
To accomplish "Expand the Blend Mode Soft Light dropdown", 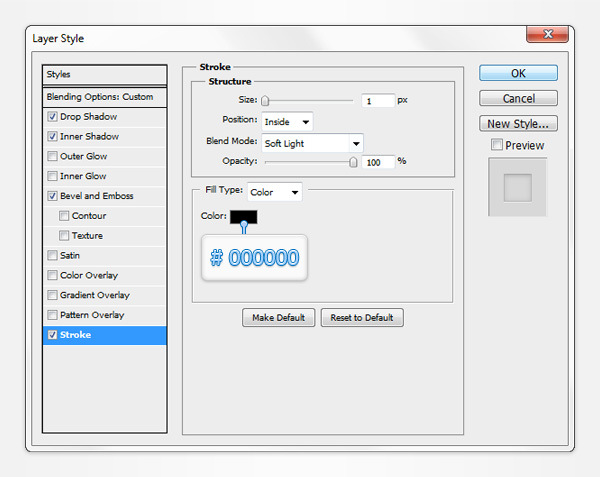I will pos(312,143).
